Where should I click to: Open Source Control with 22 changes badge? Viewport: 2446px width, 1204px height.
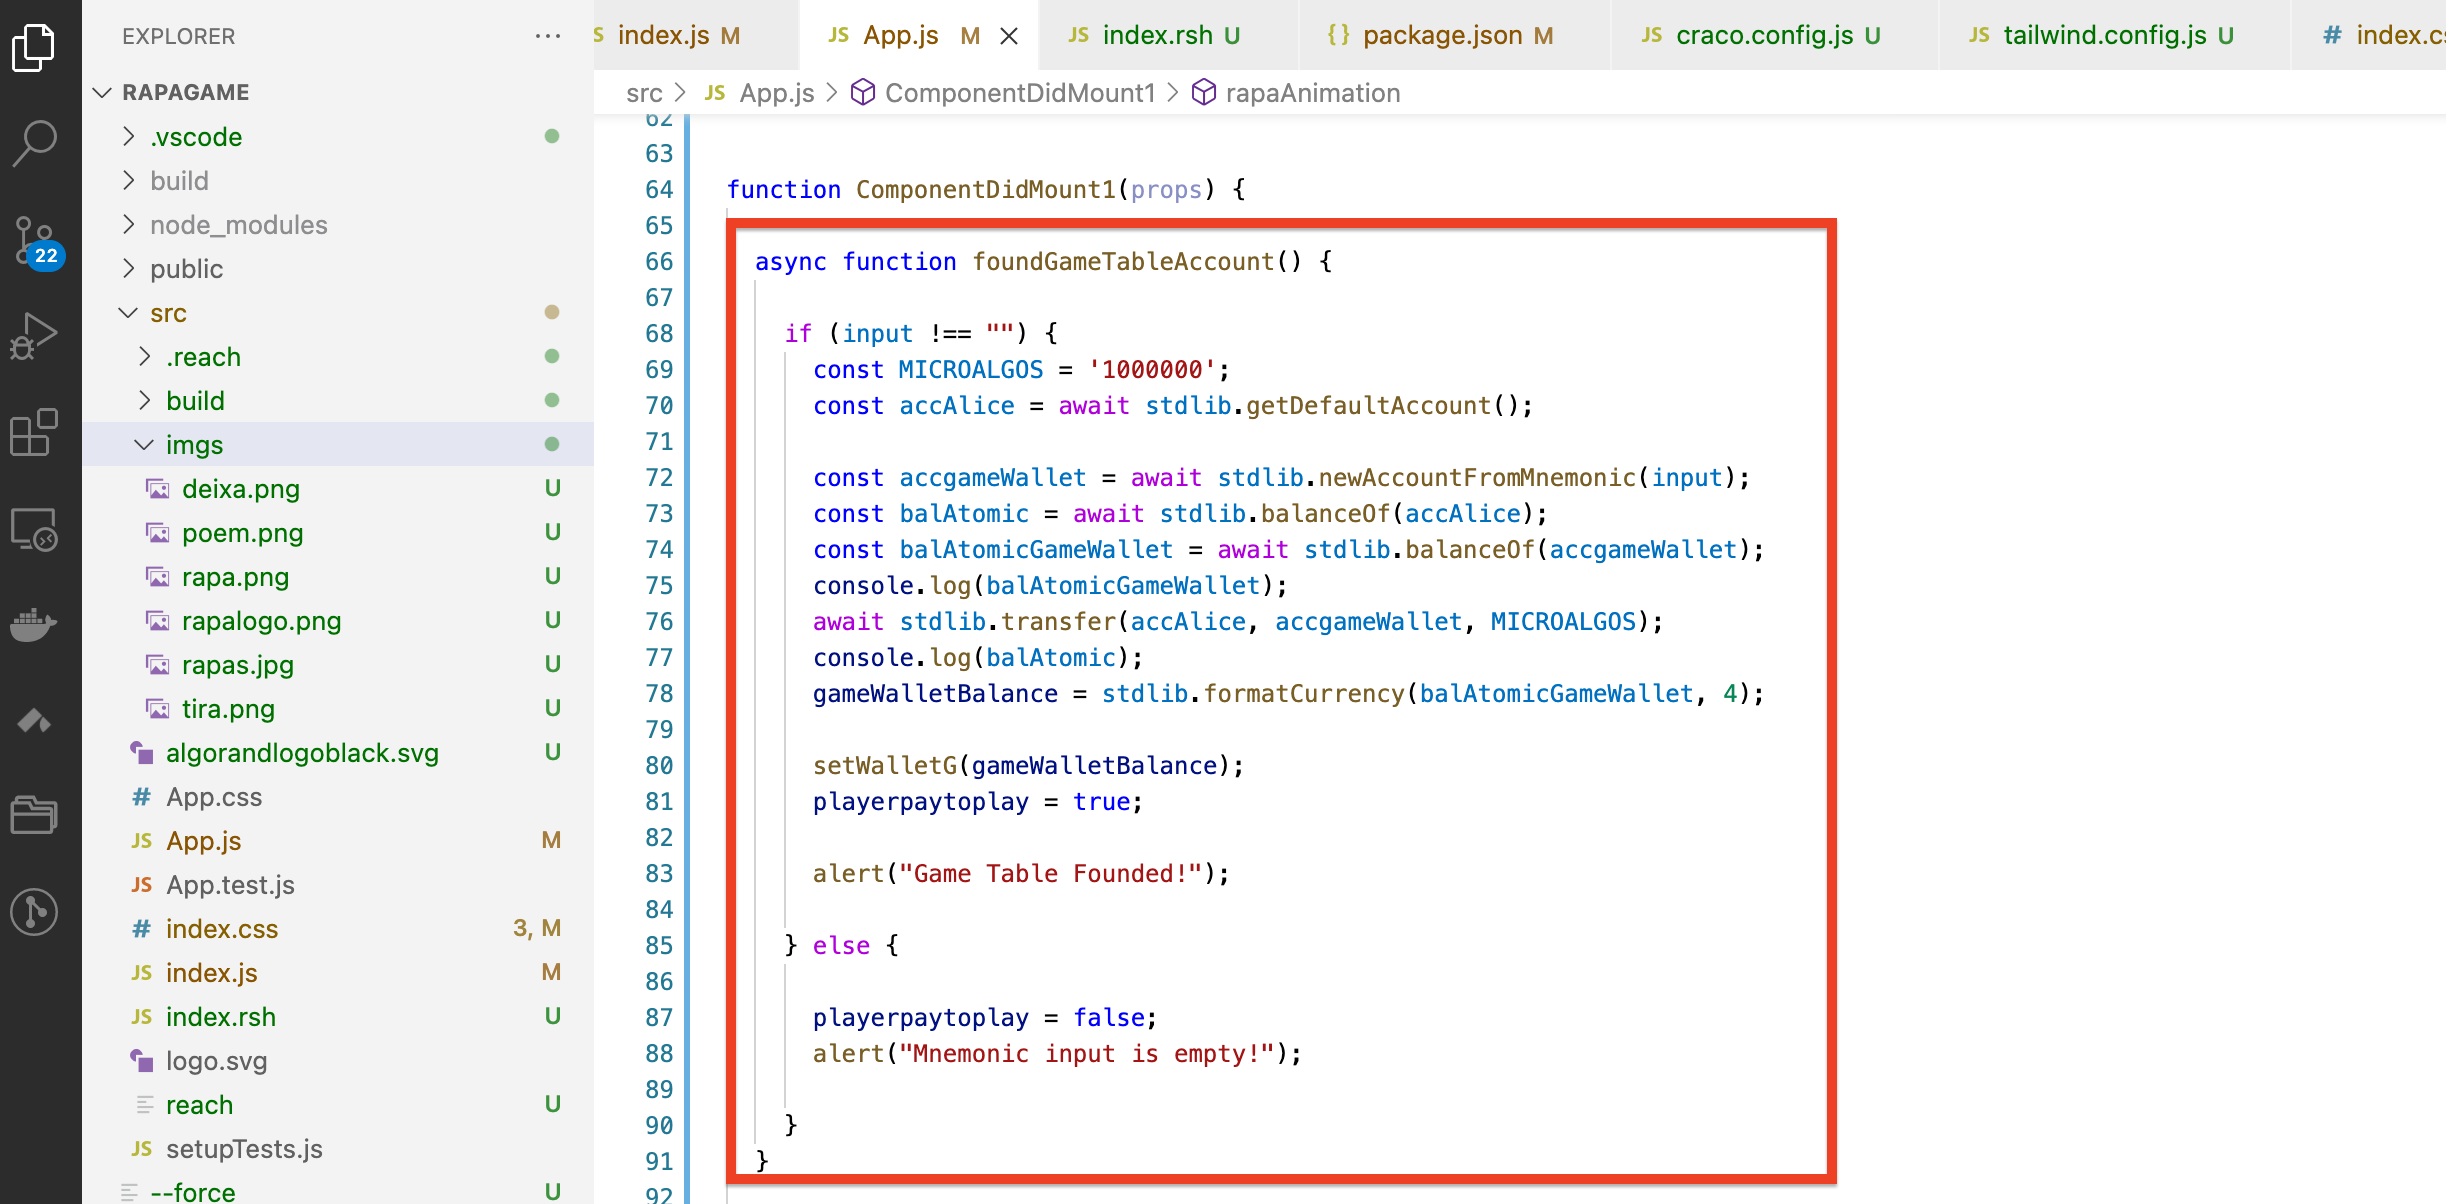[34, 240]
